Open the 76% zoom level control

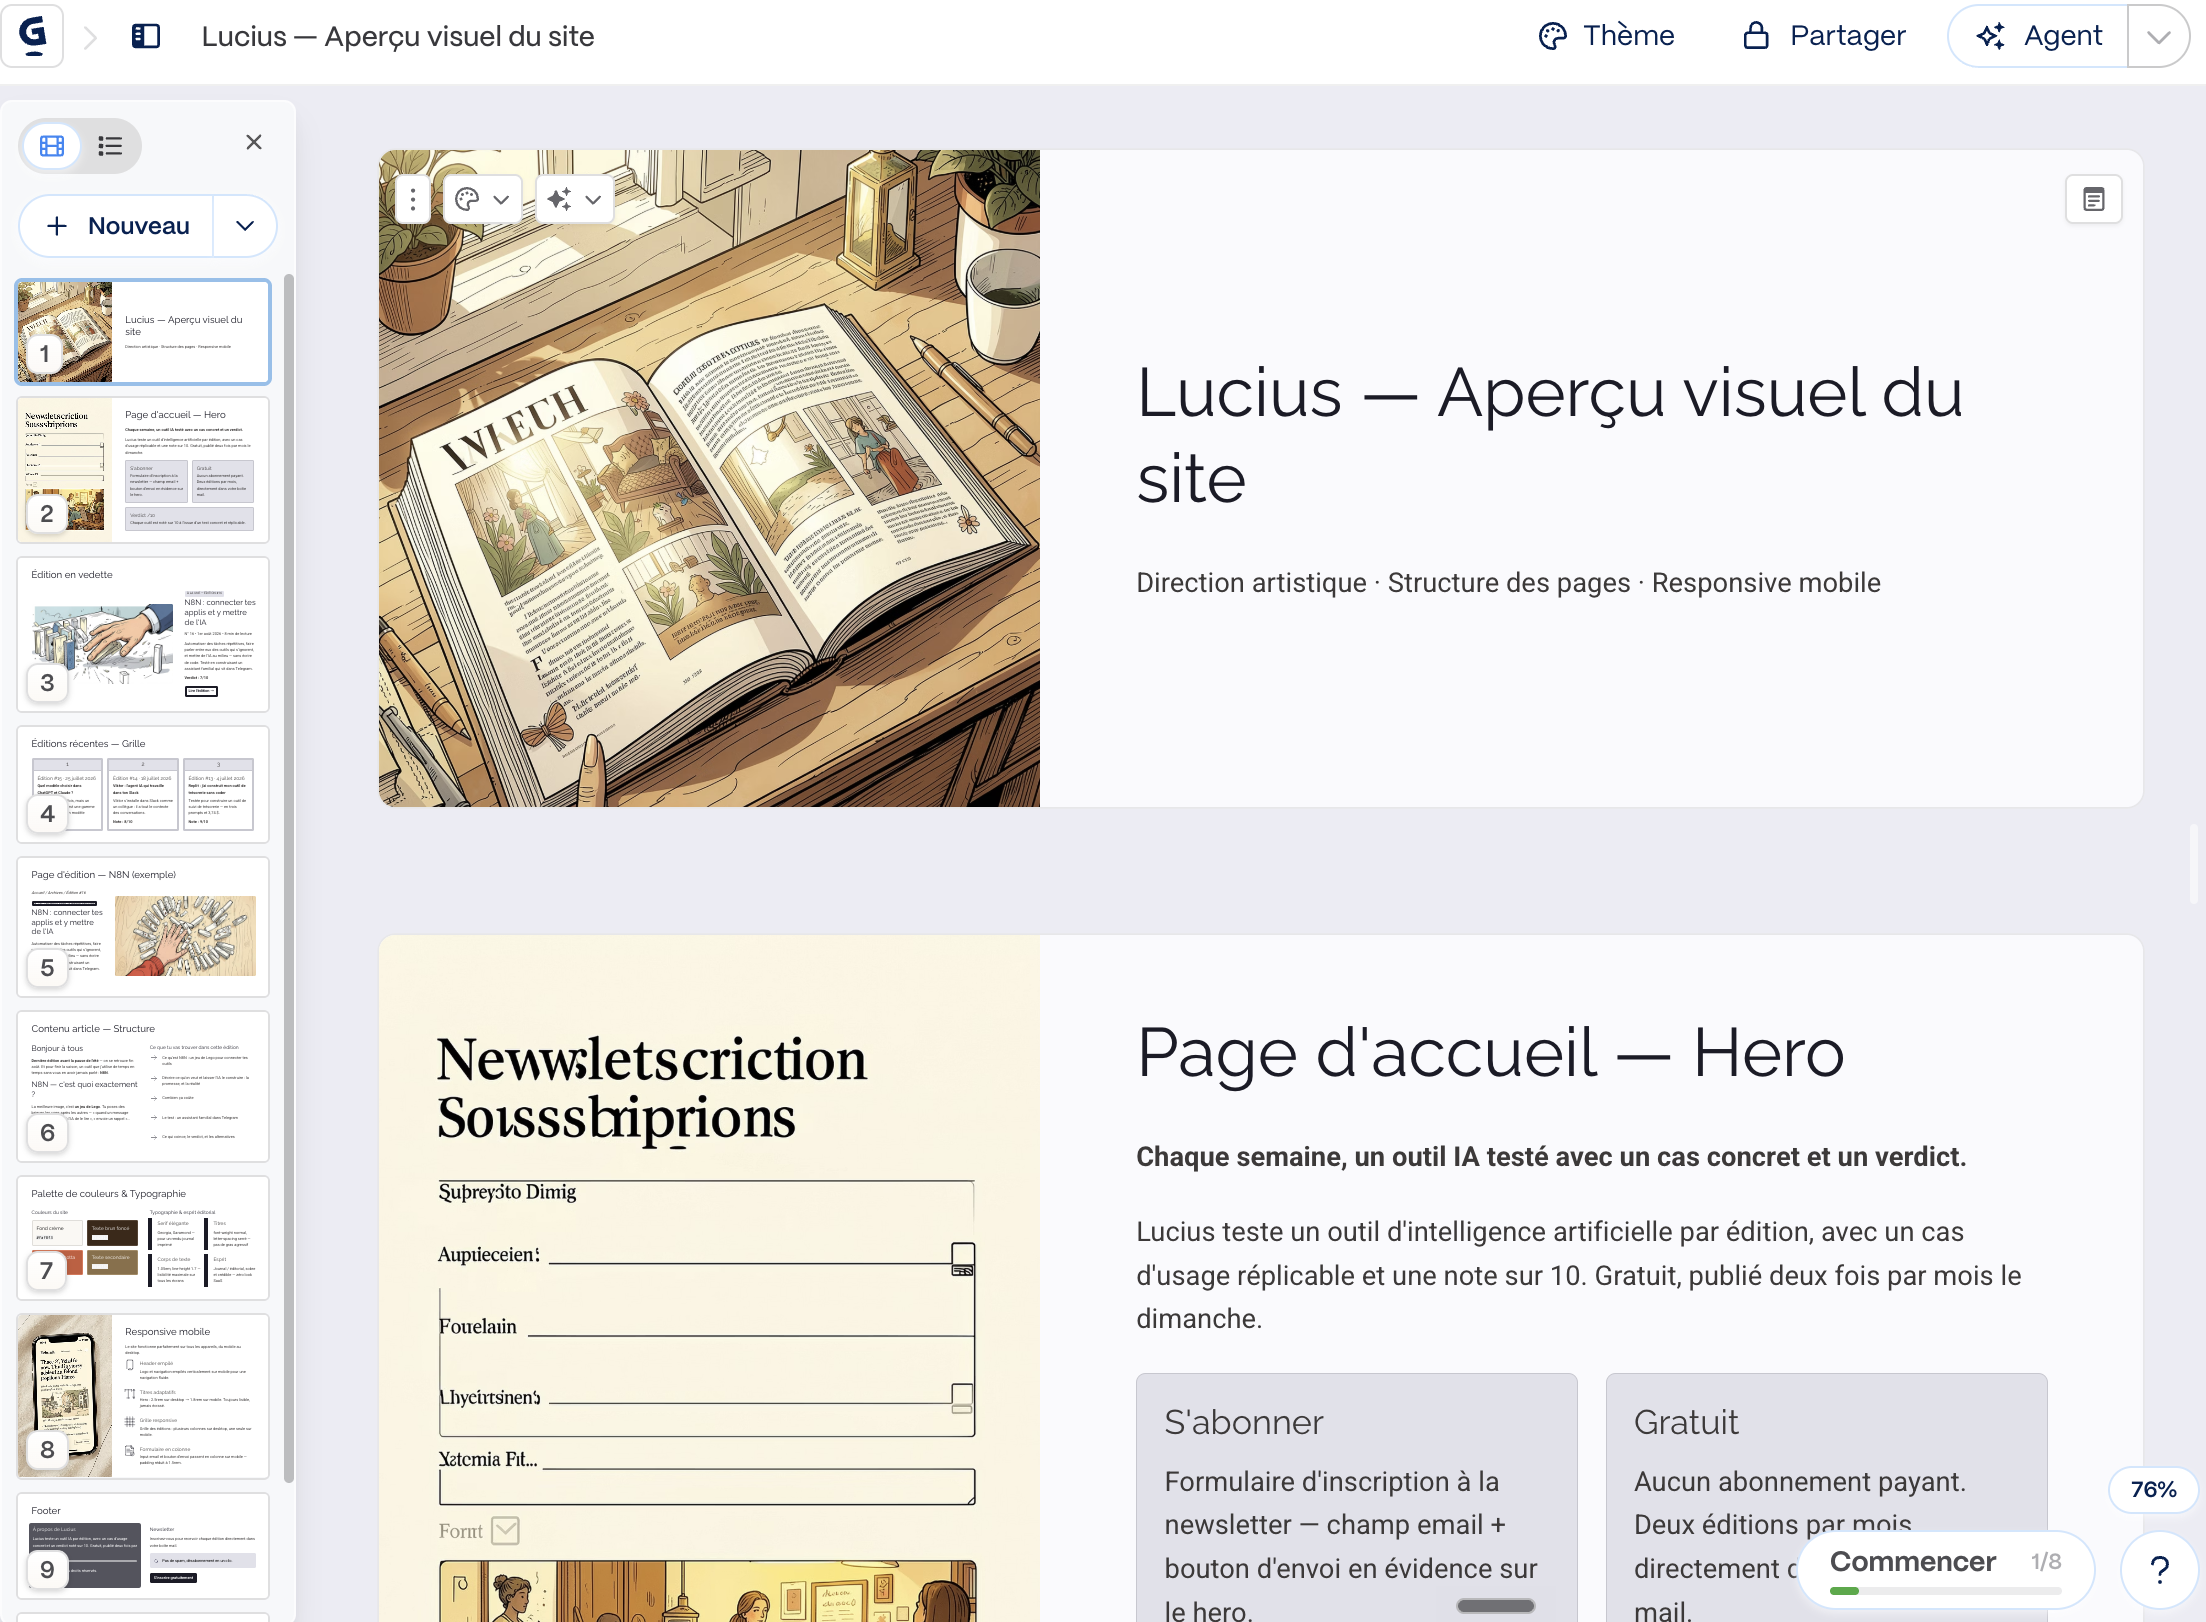[x=2152, y=1490]
